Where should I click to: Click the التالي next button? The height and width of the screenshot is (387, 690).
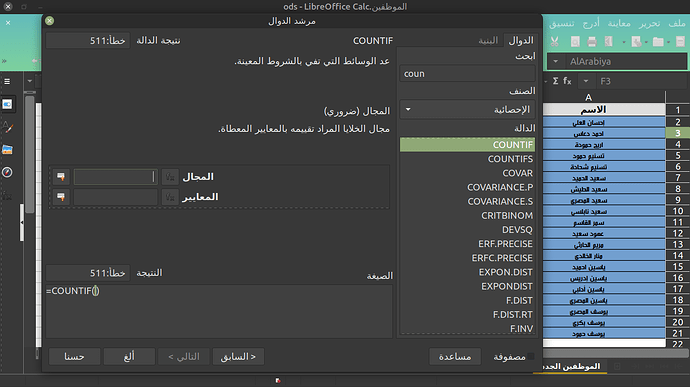click(x=184, y=357)
